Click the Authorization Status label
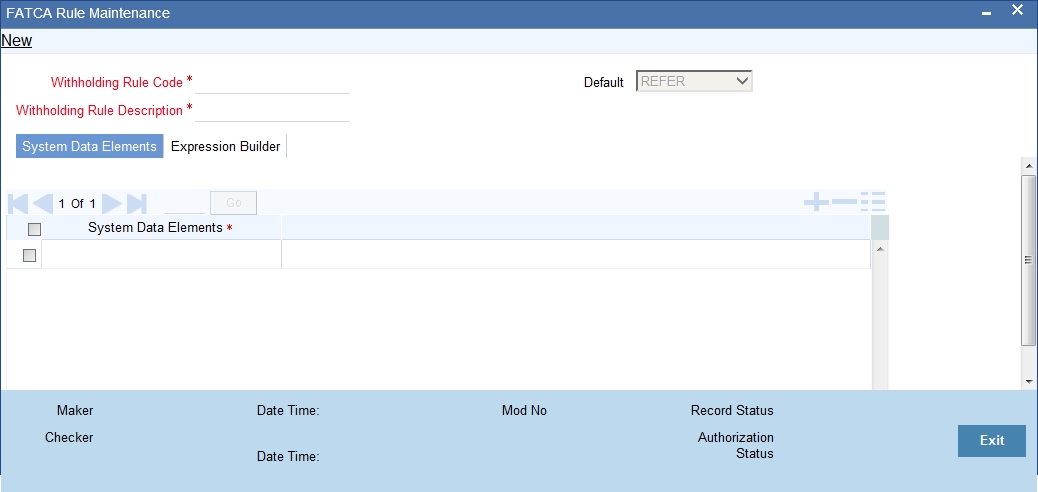 click(x=736, y=446)
